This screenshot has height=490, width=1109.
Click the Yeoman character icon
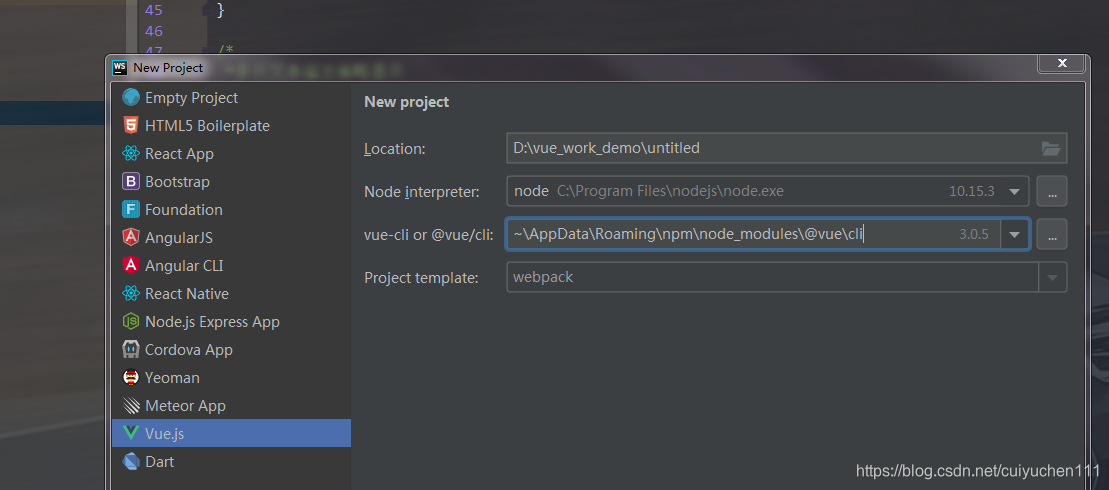[x=131, y=378]
